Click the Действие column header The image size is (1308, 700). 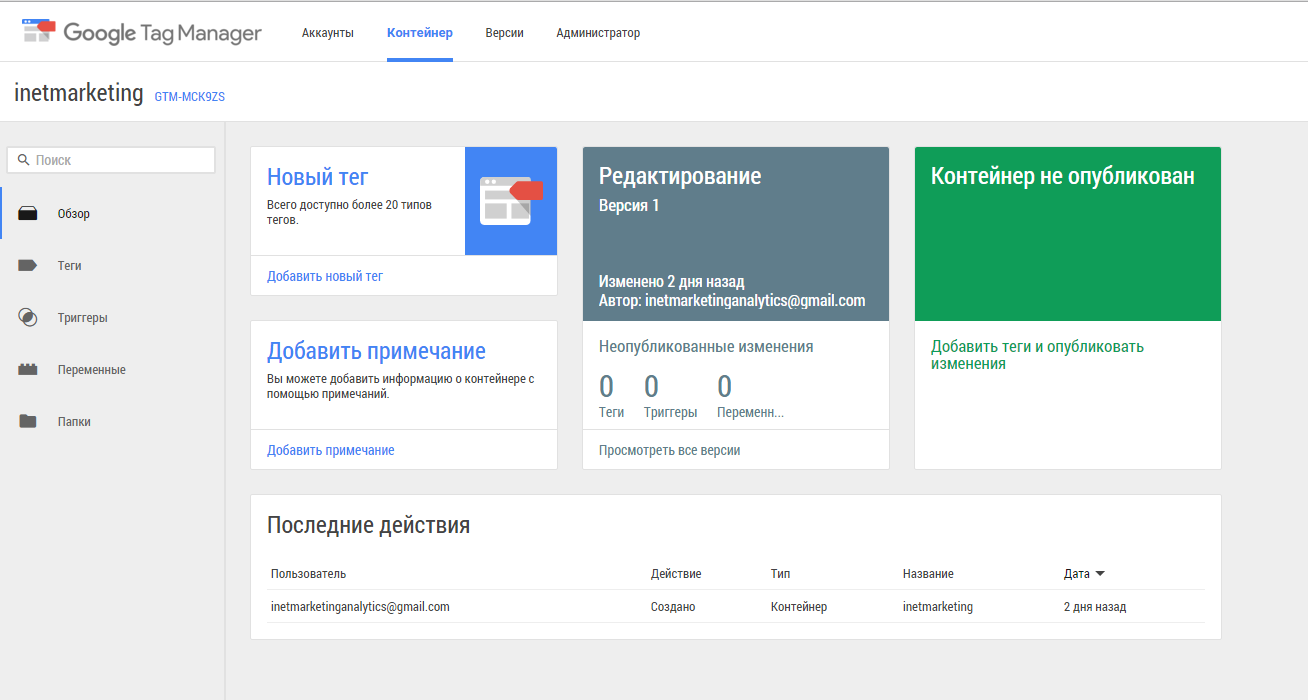(x=676, y=574)
